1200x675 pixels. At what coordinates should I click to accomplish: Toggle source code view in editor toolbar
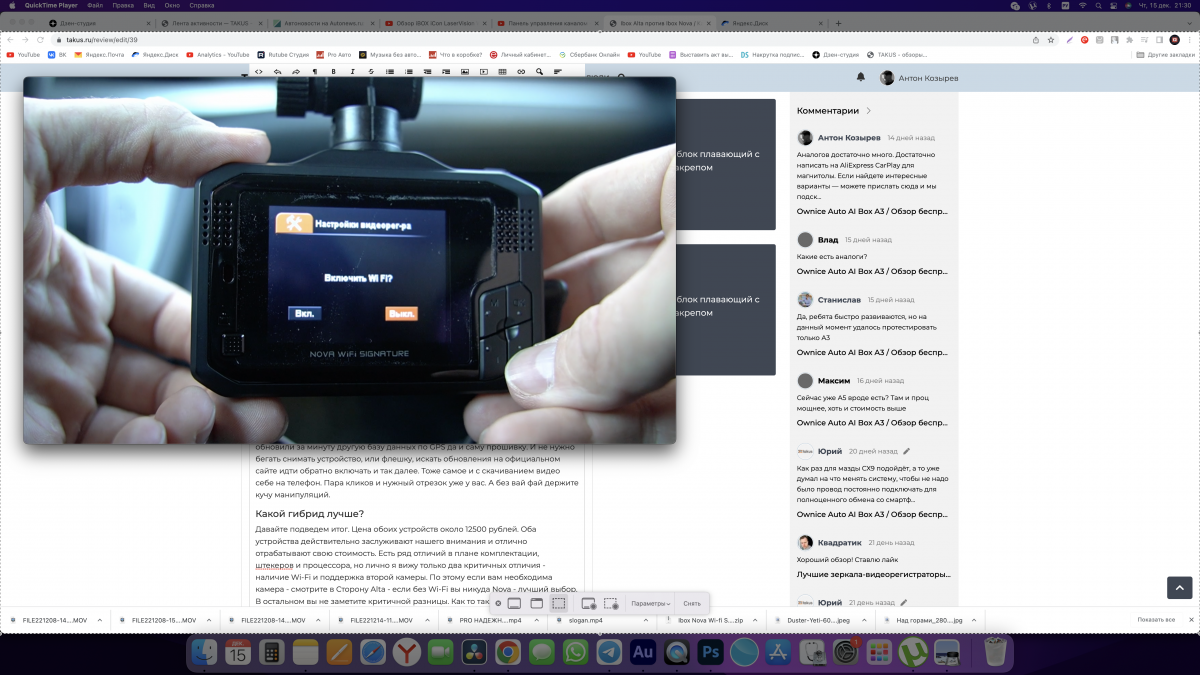tap(259, 72)
